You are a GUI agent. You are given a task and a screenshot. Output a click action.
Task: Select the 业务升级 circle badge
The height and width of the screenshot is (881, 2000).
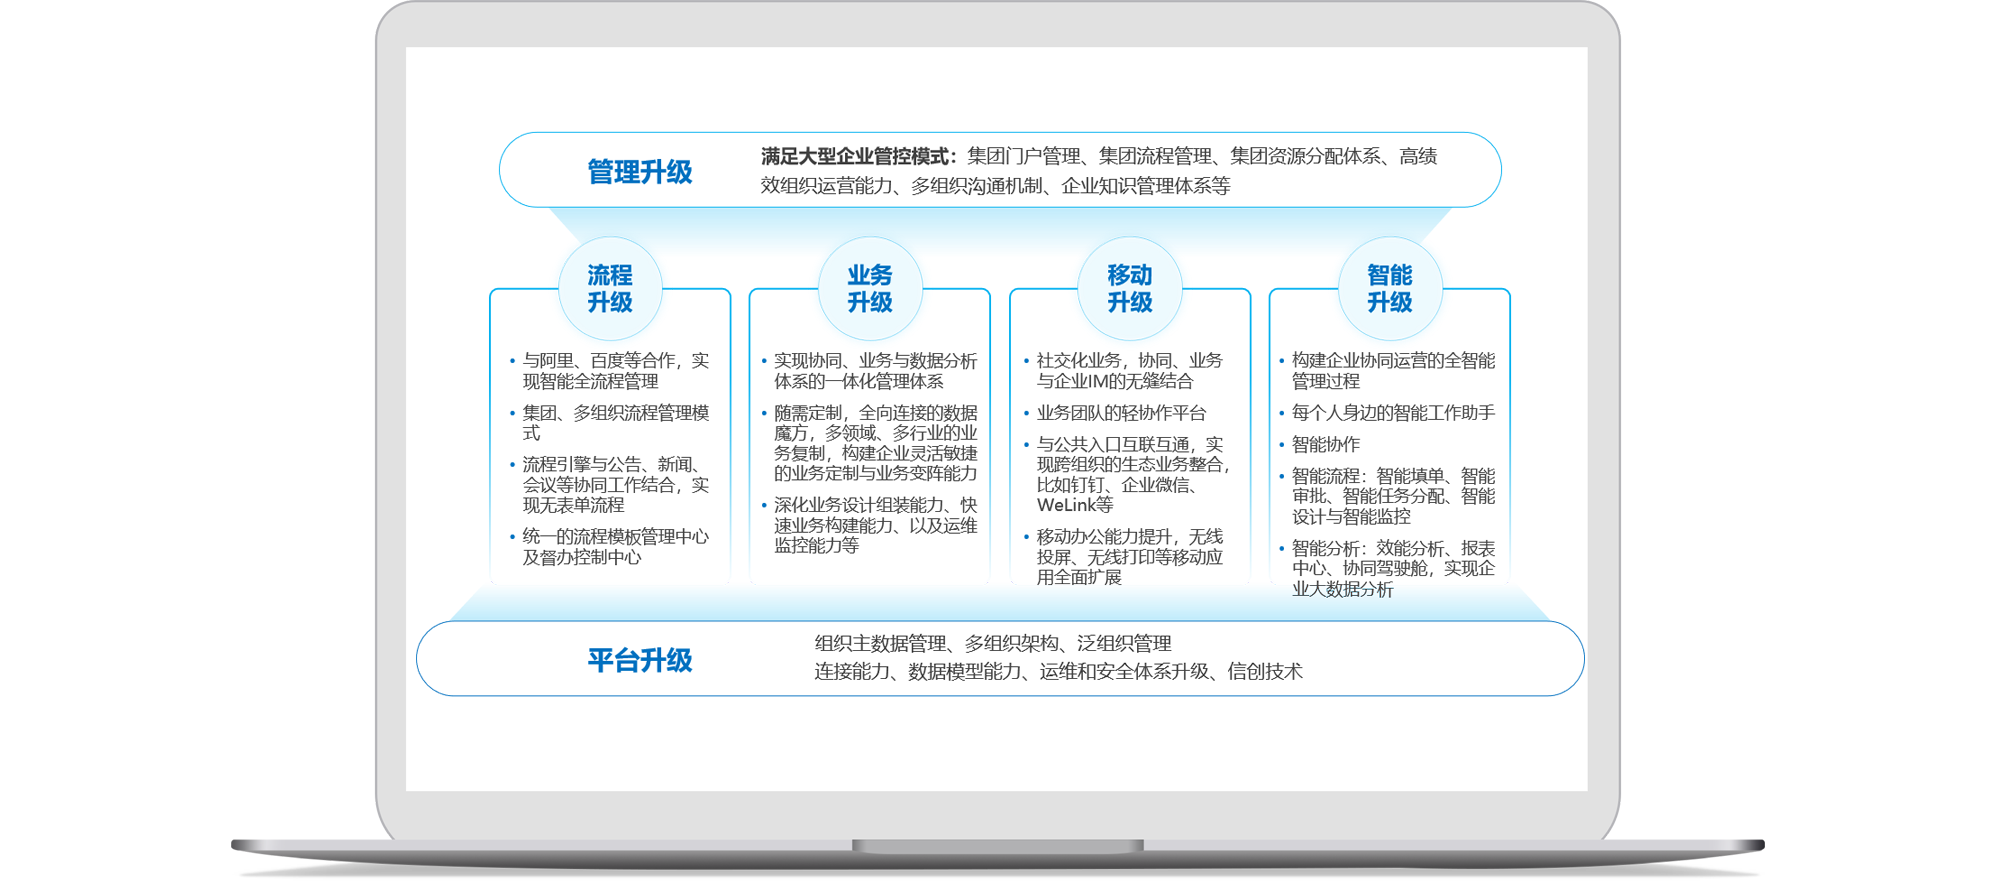pos(870,289)
